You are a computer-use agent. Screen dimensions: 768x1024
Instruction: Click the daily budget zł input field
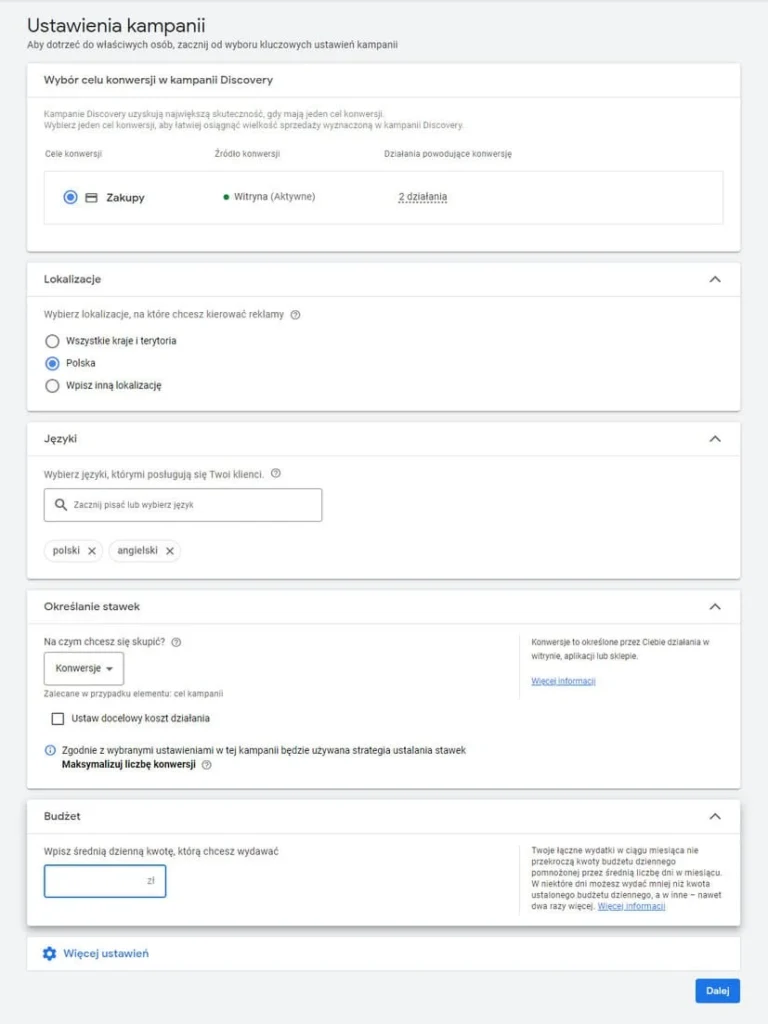coord(105,881)
